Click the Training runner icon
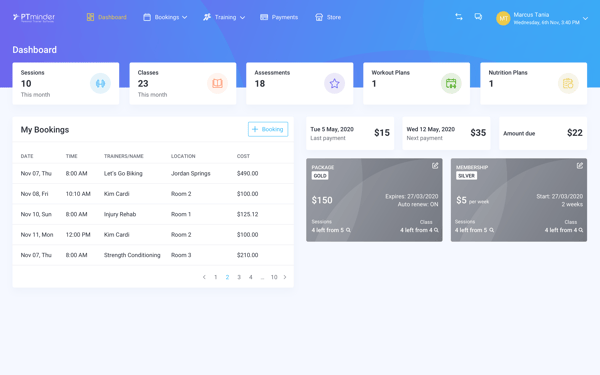The height and width of the screenshot is (375, 600). [x=207, y=17]
